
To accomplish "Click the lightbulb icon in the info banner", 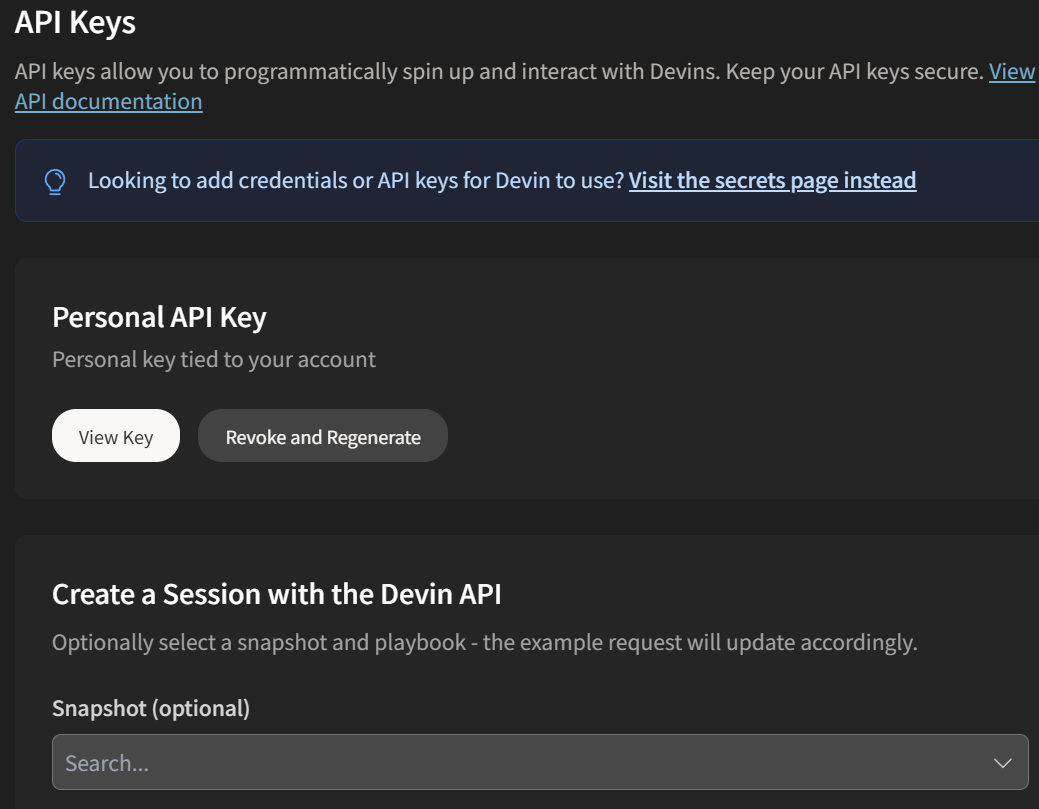I will 55,181.
